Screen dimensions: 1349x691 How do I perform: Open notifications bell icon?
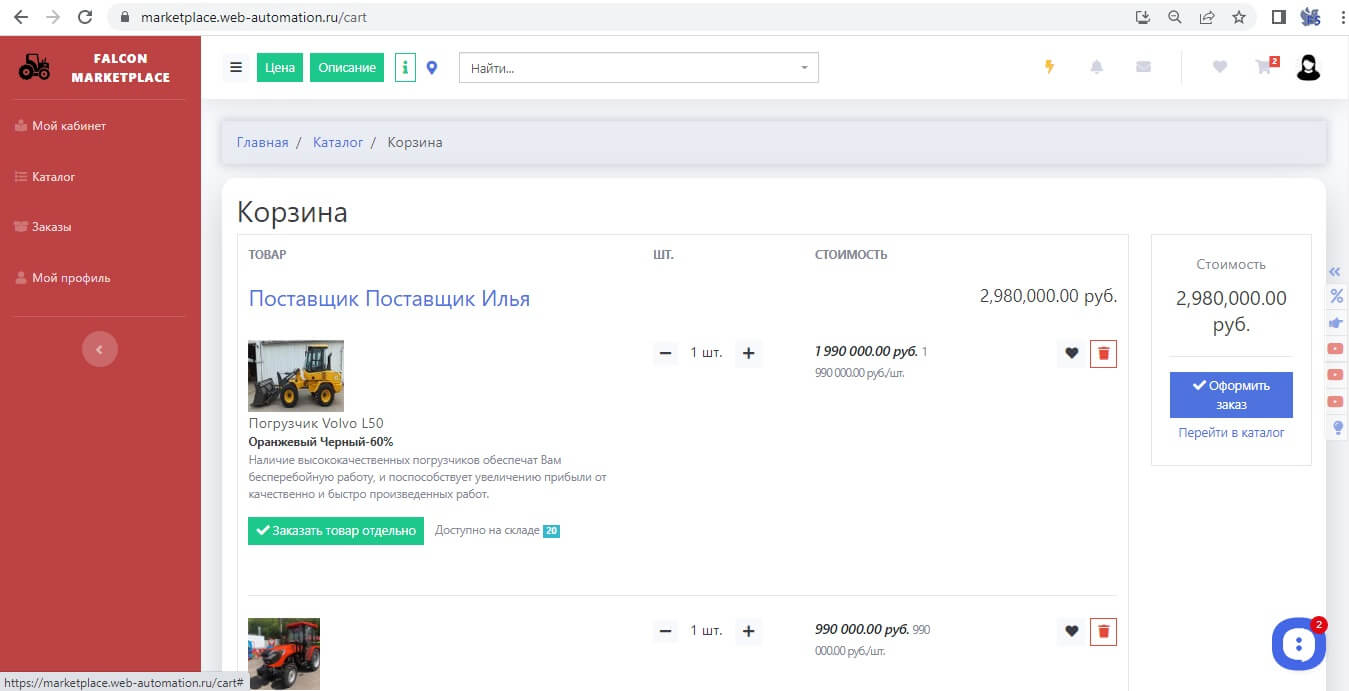(1097, 67)
